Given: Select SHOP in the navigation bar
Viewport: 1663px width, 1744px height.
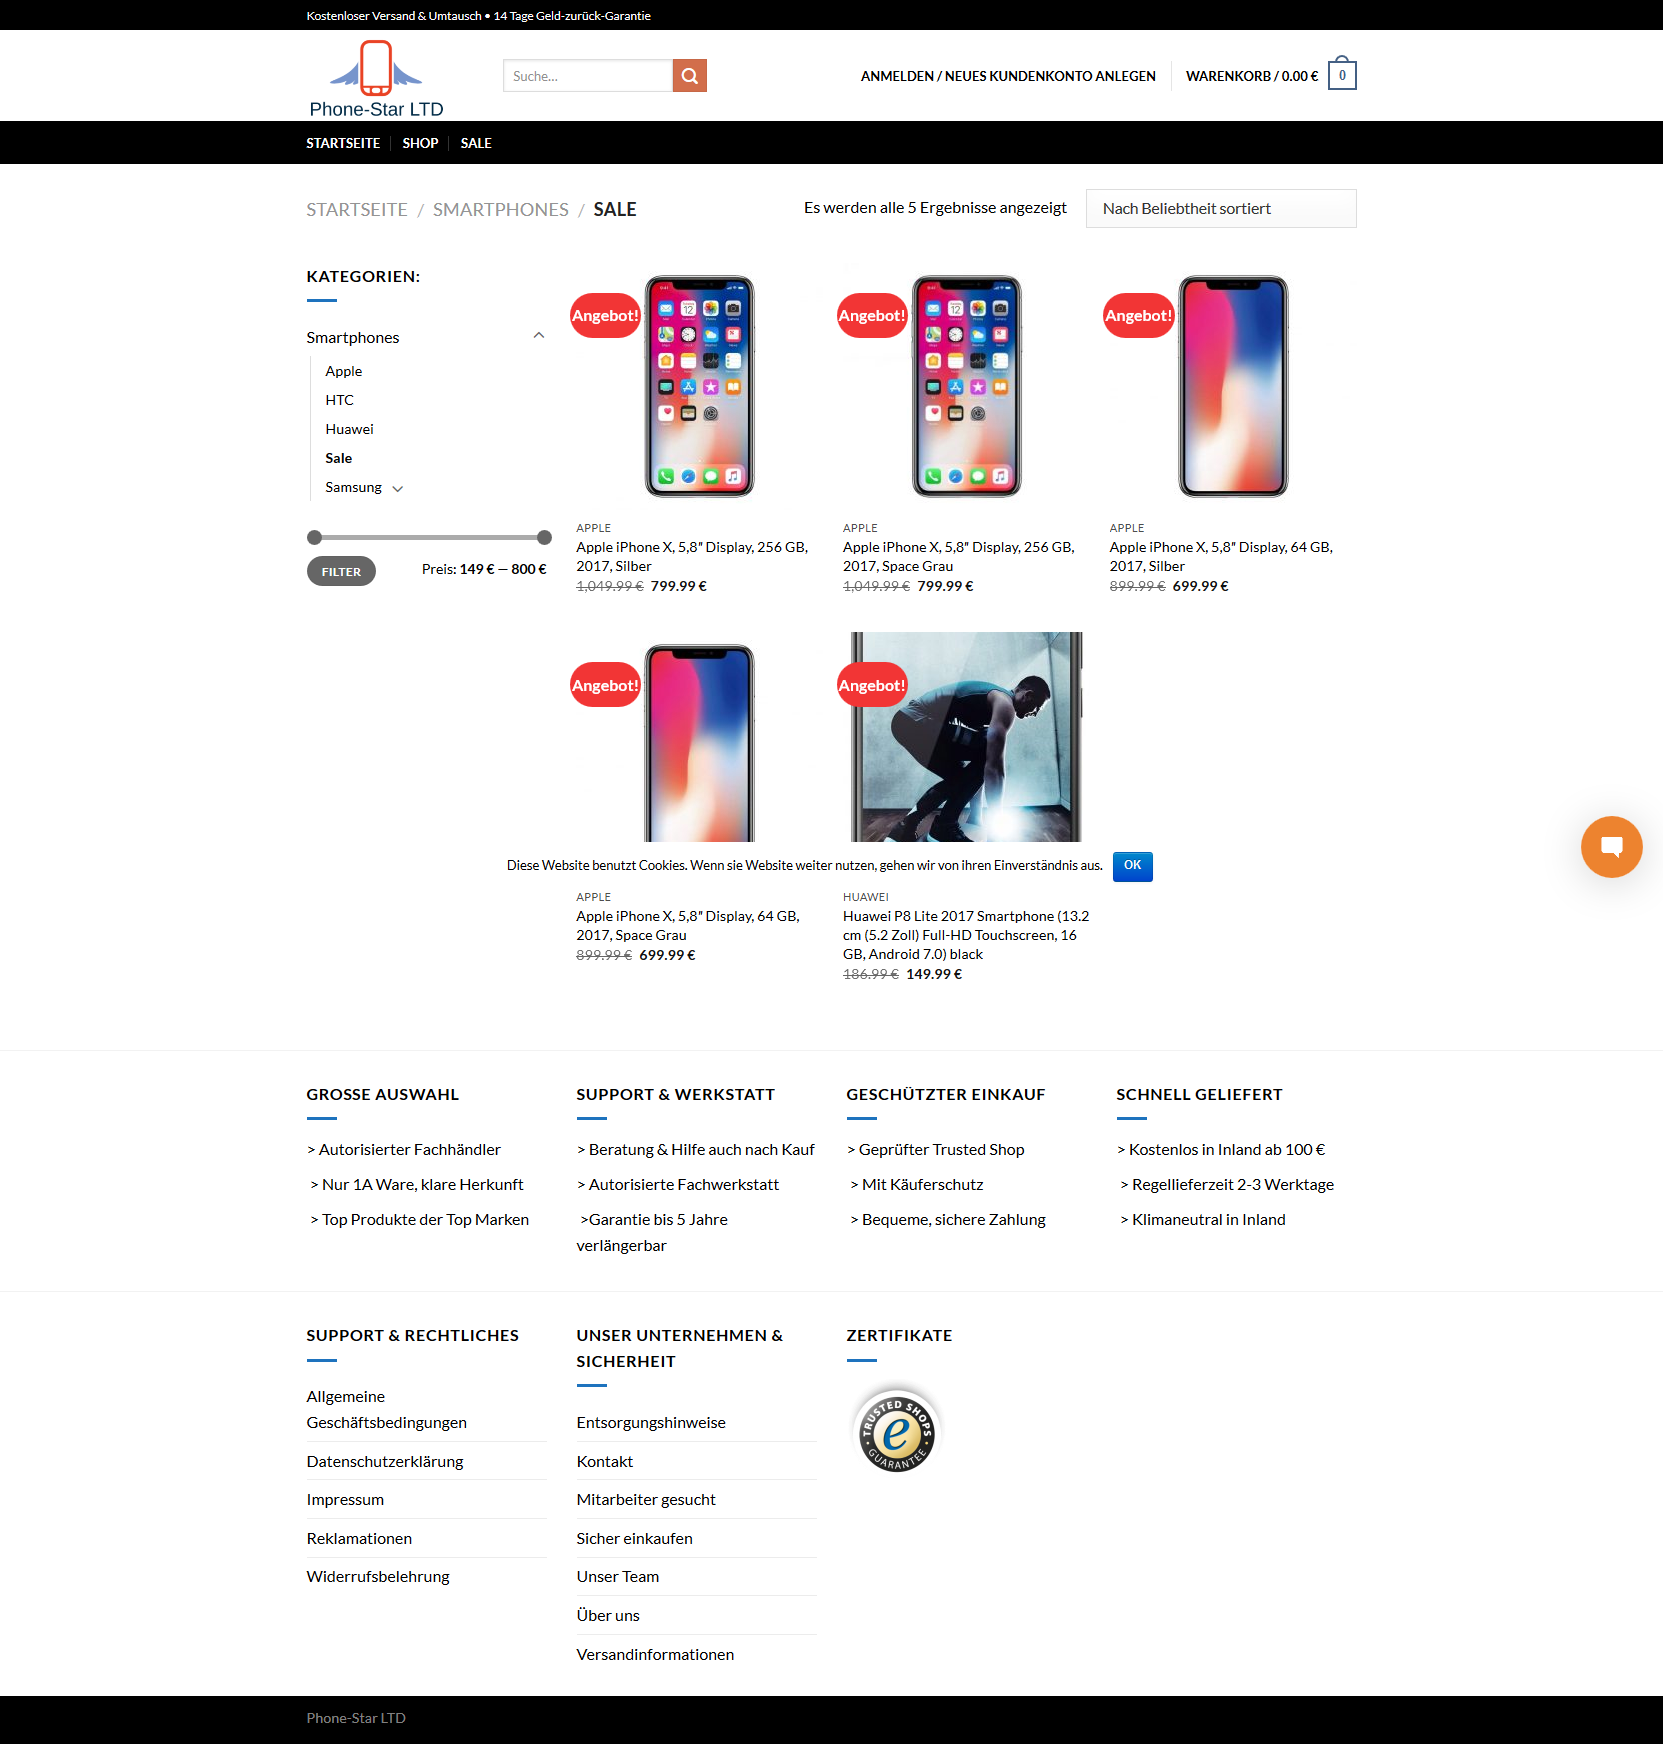Looking at the screenshot, I should 420,143.
